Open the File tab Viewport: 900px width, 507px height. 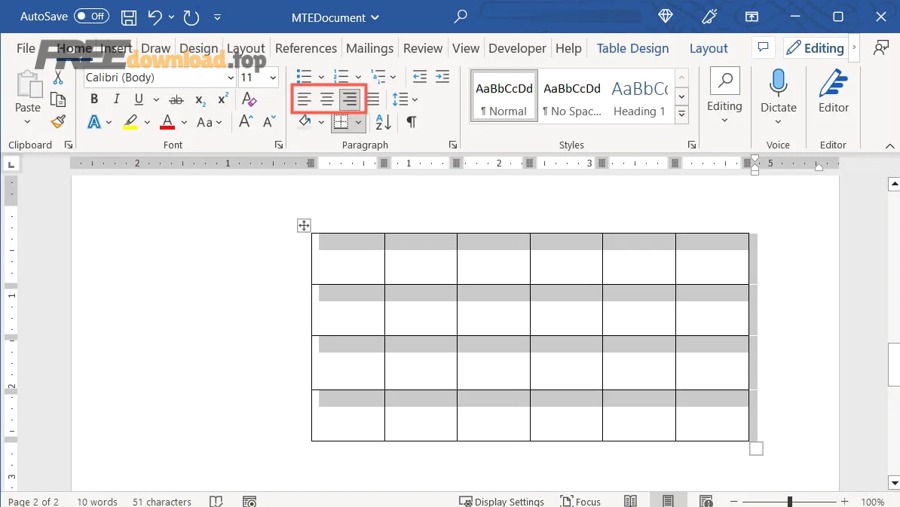click(25, 48)
